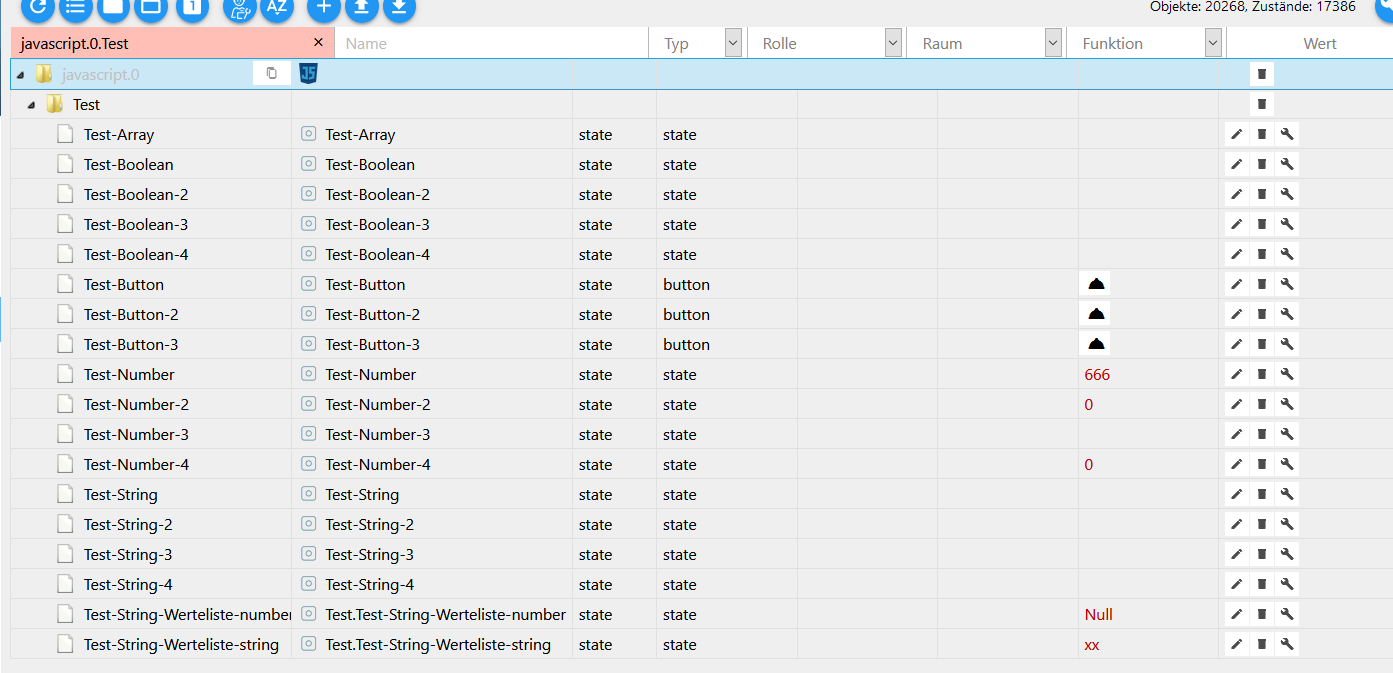
Task: Delete the Test-Number-3 object
Action: pyautogui.click(x=1261, y=434)
